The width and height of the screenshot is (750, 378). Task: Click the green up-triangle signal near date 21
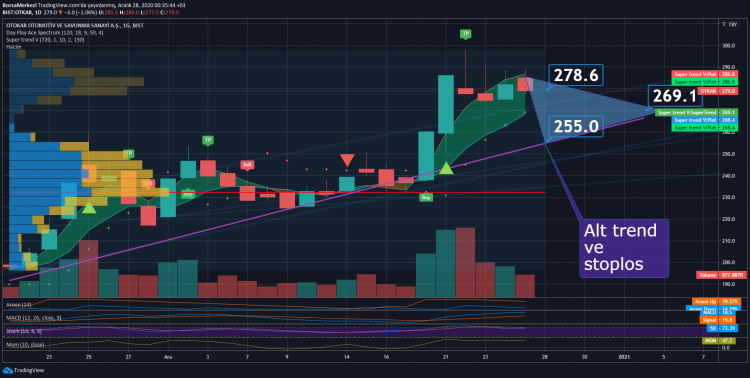coord(446,168)
